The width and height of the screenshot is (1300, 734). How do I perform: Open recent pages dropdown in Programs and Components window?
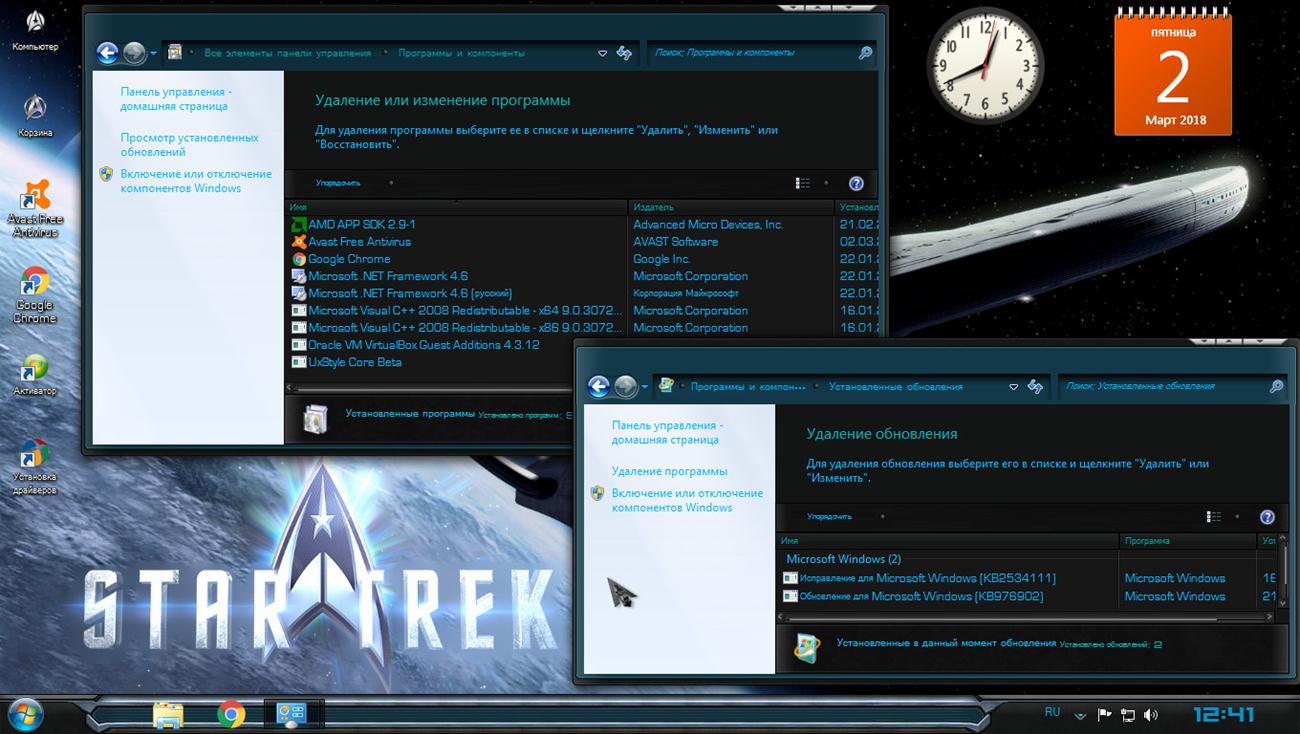[x=153, y=54]
